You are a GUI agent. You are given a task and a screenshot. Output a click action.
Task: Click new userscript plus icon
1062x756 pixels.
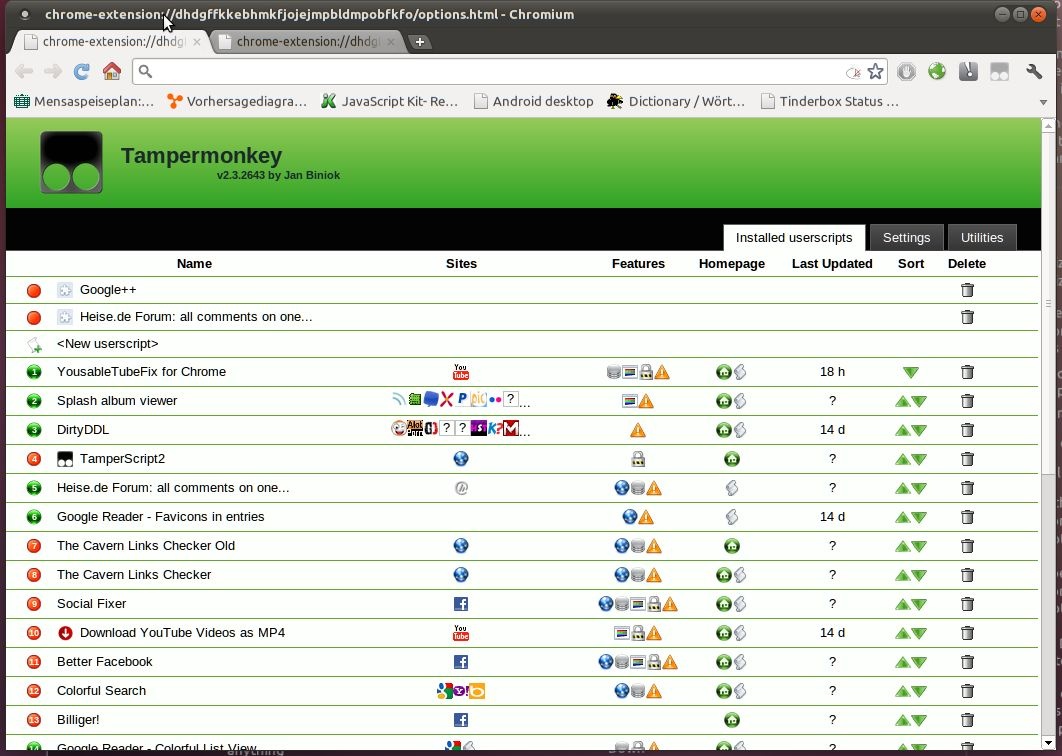[x=34, y=345]
